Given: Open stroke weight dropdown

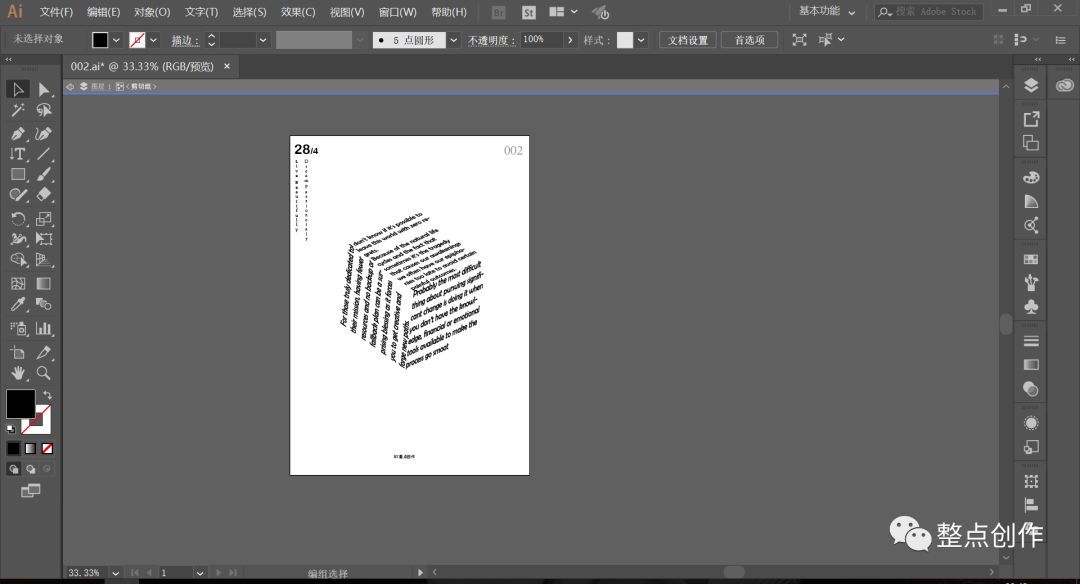Looking at the screenshot, I should click(263, 40).
